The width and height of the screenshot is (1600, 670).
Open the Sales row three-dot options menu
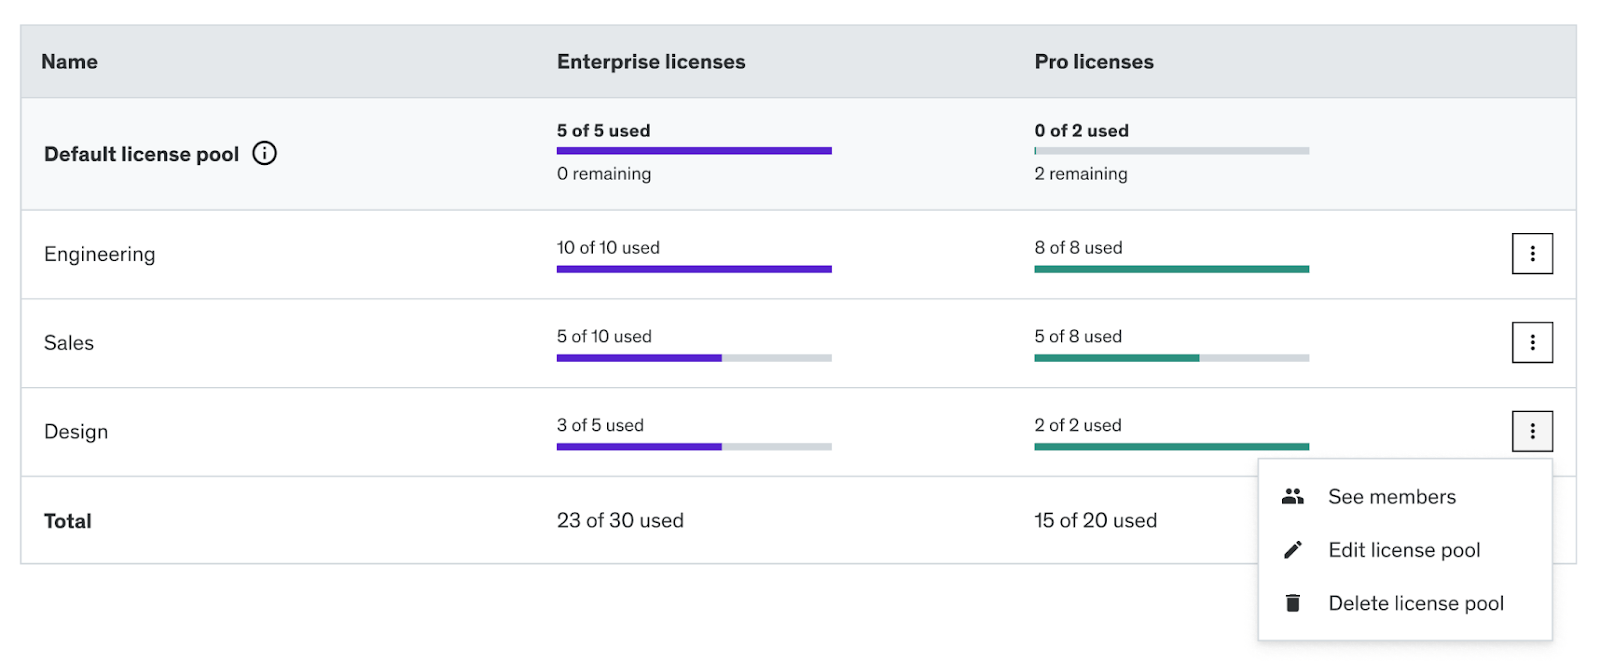coord(1531,343)
